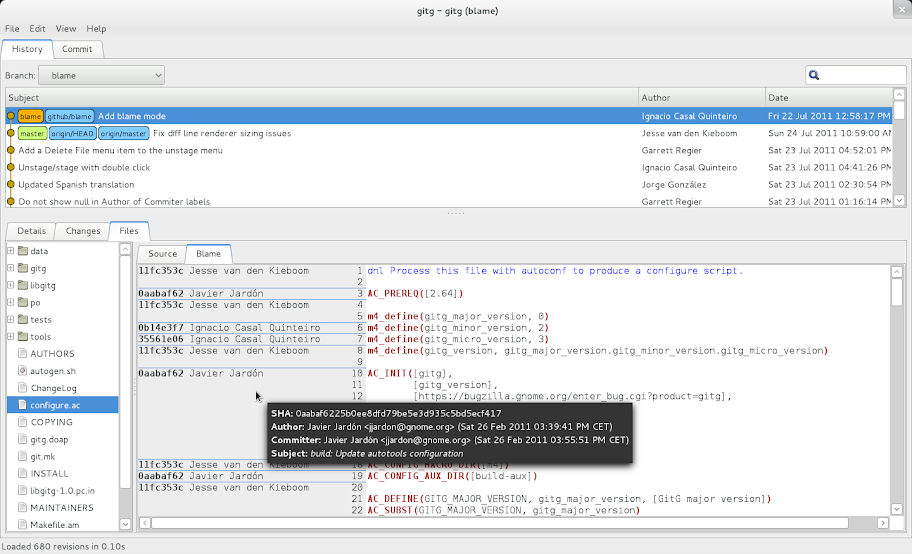Switch to the Commit tab
The image size is (912, 554).
pos(77,49)
